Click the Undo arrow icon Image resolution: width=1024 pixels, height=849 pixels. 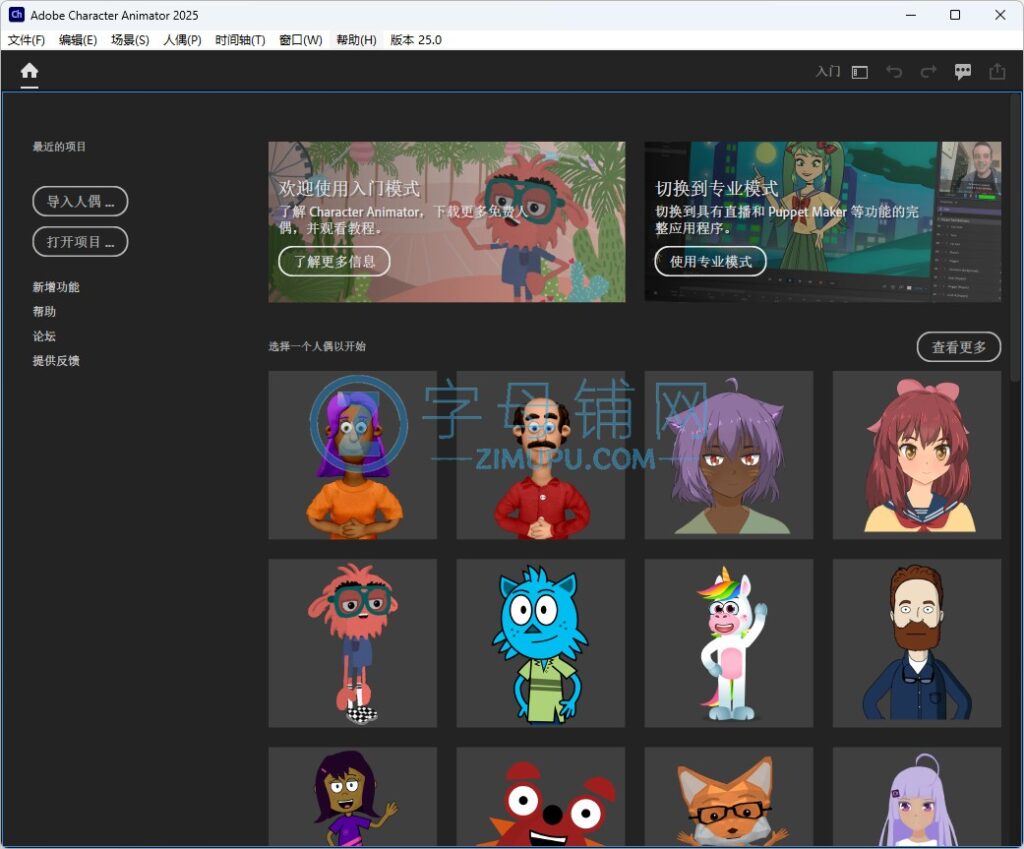894,71
